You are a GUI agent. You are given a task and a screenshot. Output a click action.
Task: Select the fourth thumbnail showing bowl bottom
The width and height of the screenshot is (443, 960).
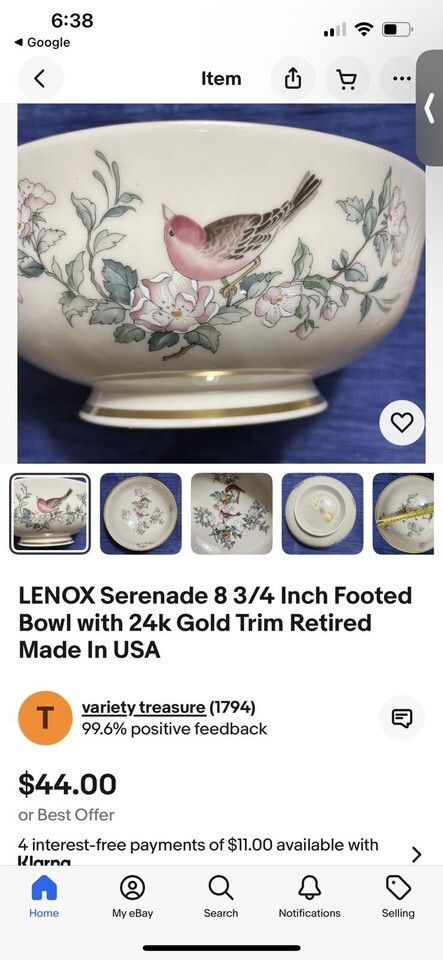(322, 514)
